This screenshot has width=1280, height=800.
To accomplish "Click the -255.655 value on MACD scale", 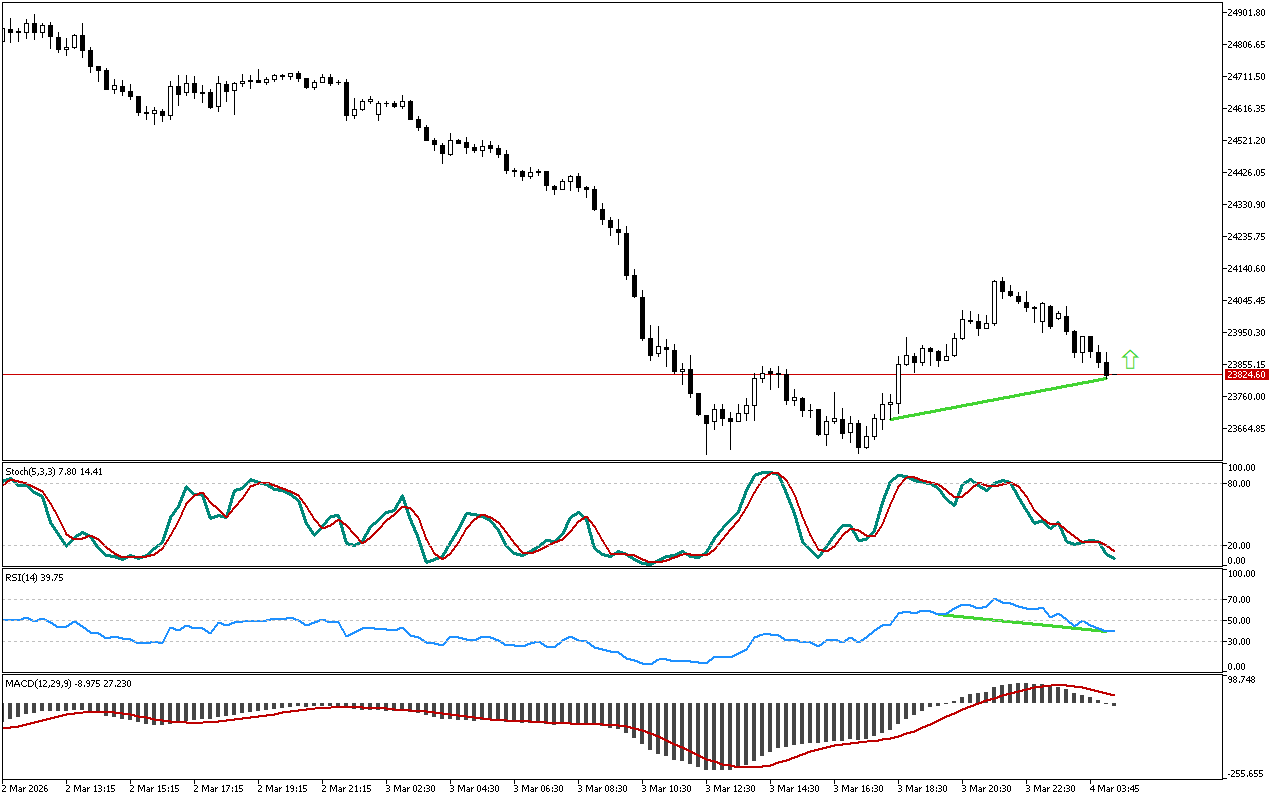I will pyautogui.click(x=1245, y=774).
